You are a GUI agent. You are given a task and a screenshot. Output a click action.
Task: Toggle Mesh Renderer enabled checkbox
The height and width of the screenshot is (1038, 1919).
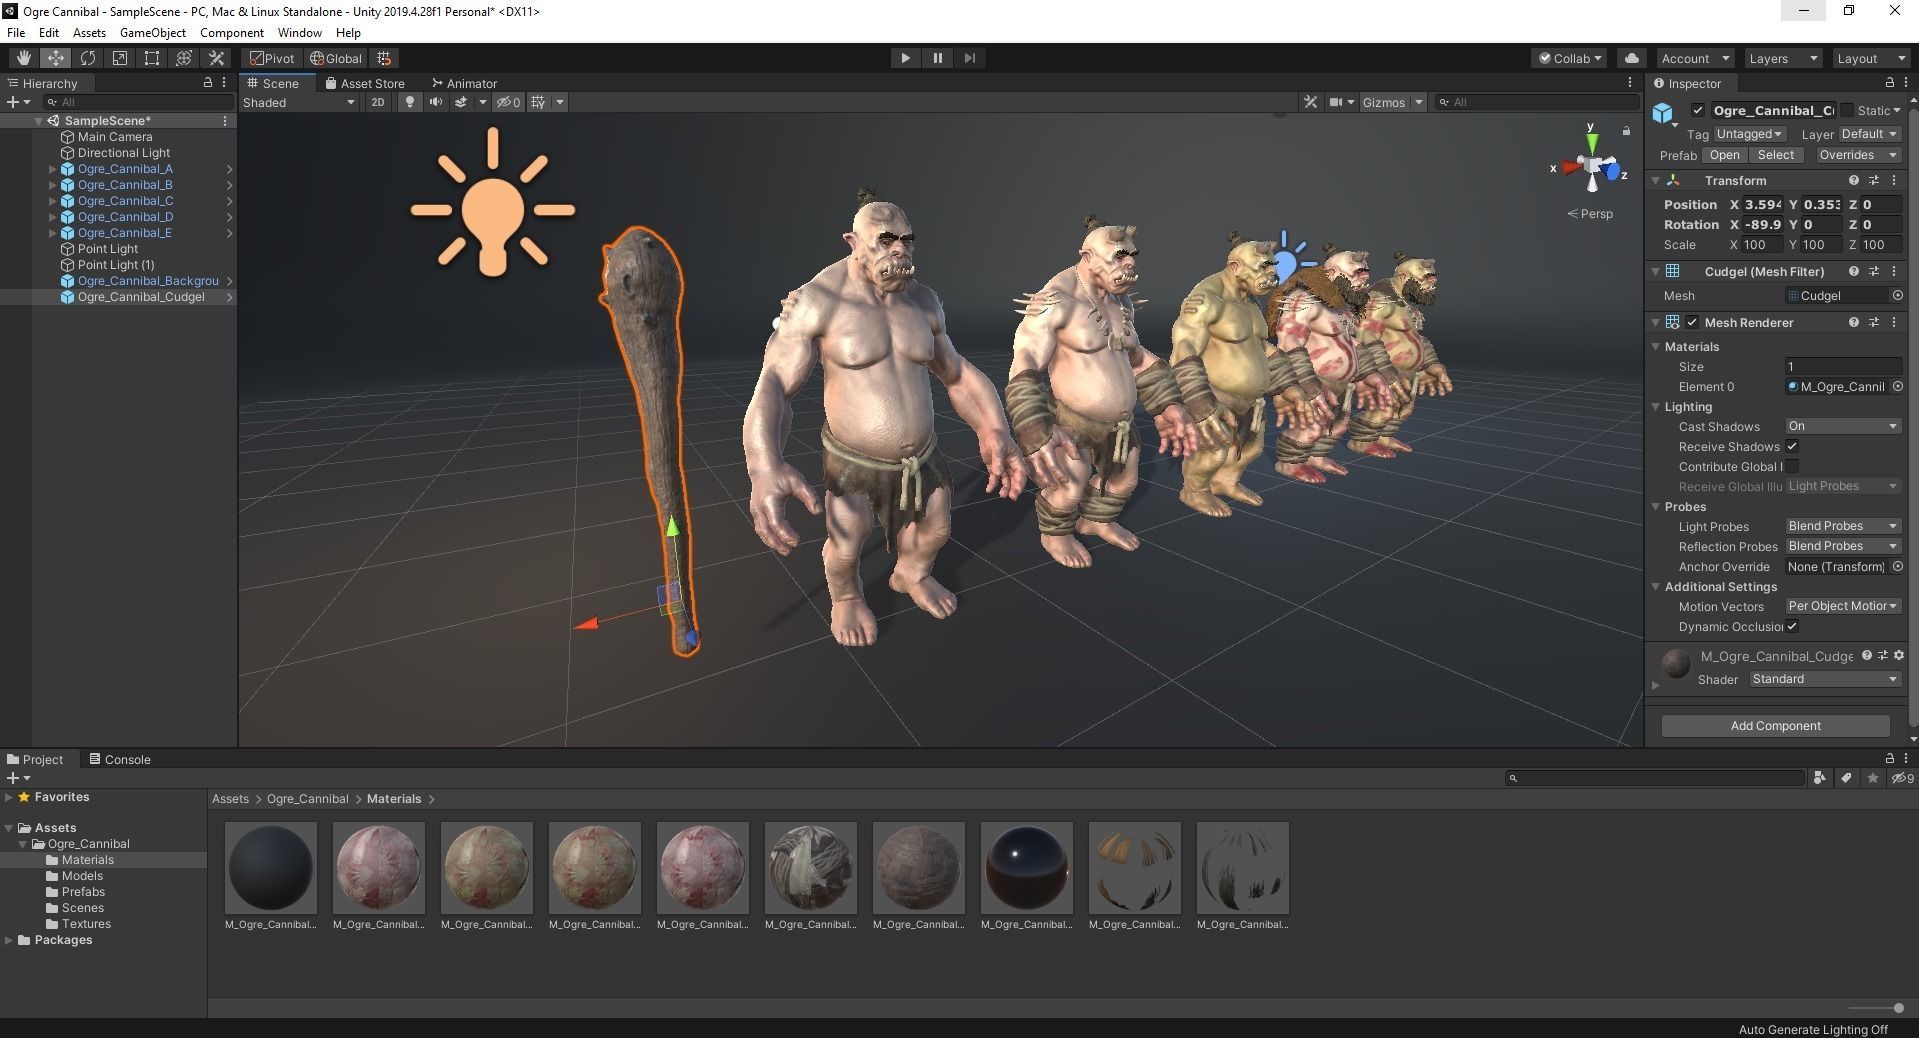(x=1692, y=322)
